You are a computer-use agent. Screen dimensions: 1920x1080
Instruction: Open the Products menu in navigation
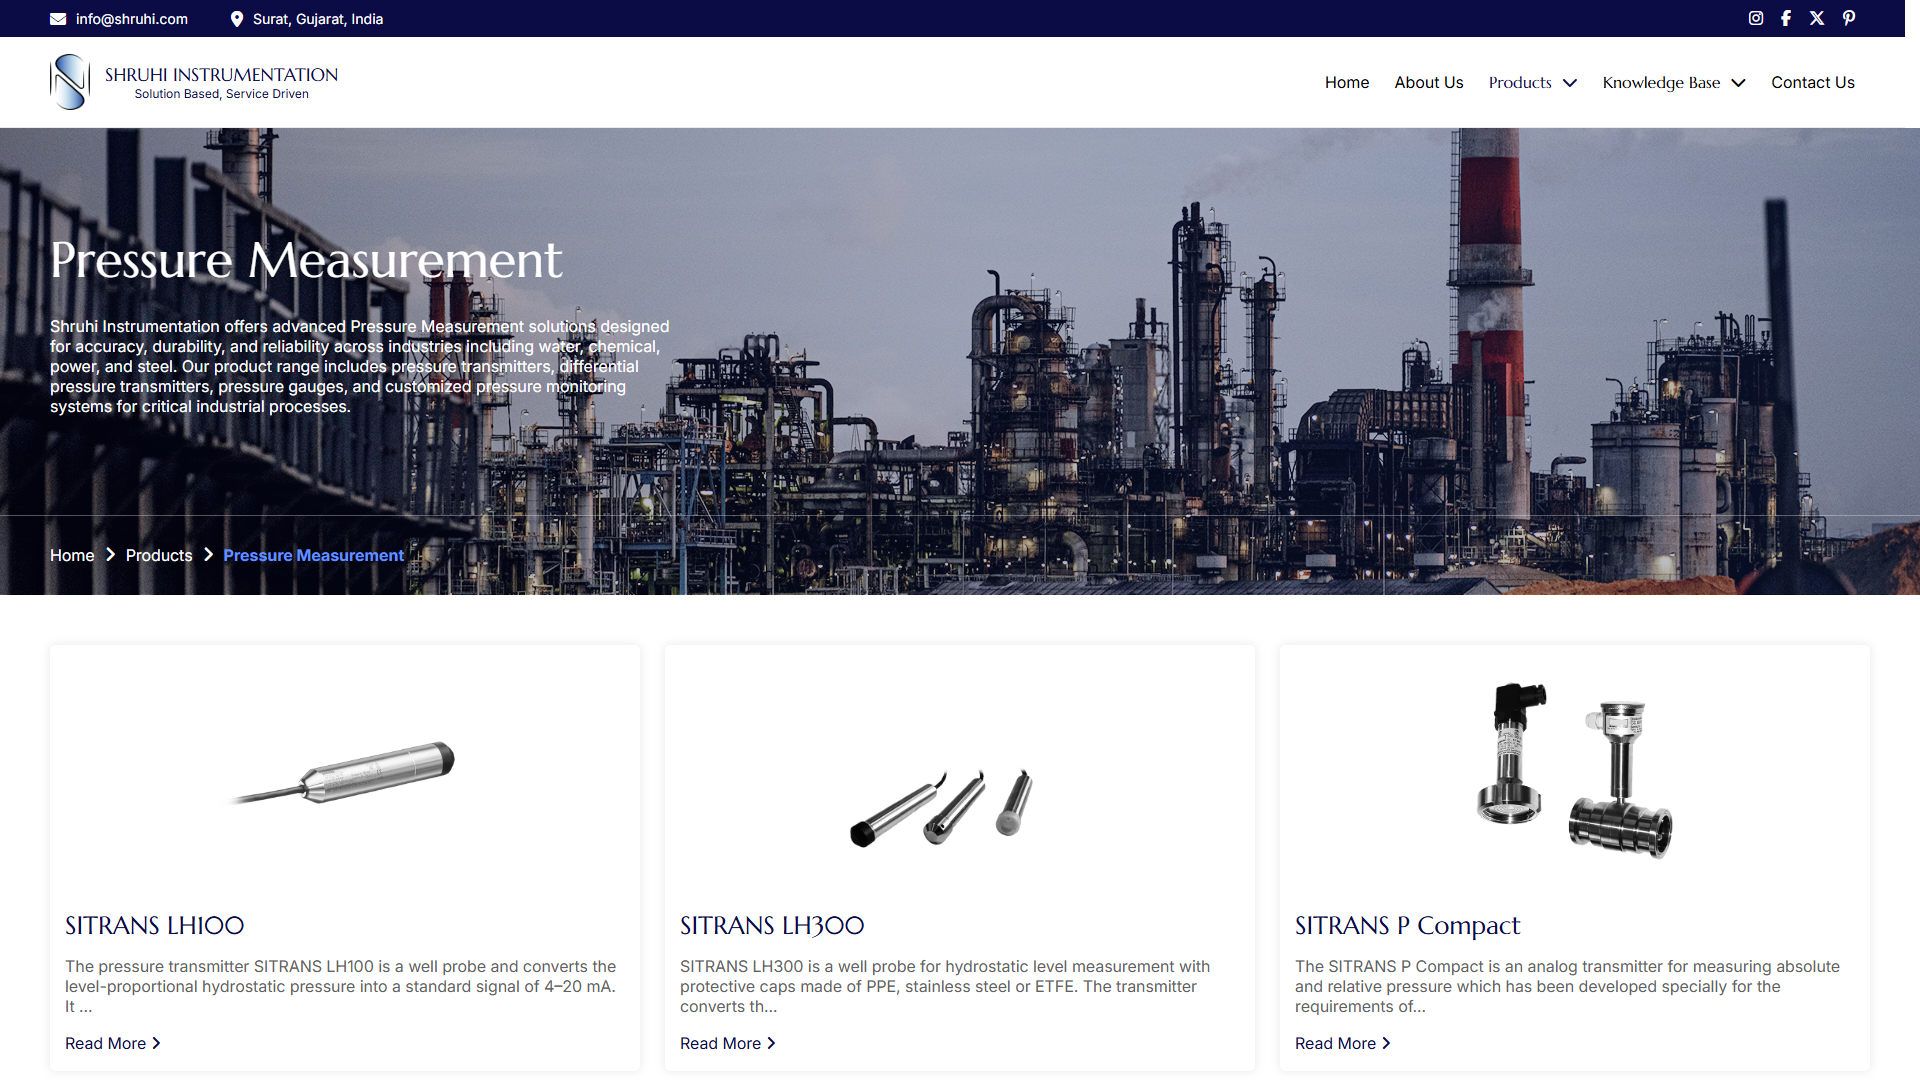(x=1519, y=83)
